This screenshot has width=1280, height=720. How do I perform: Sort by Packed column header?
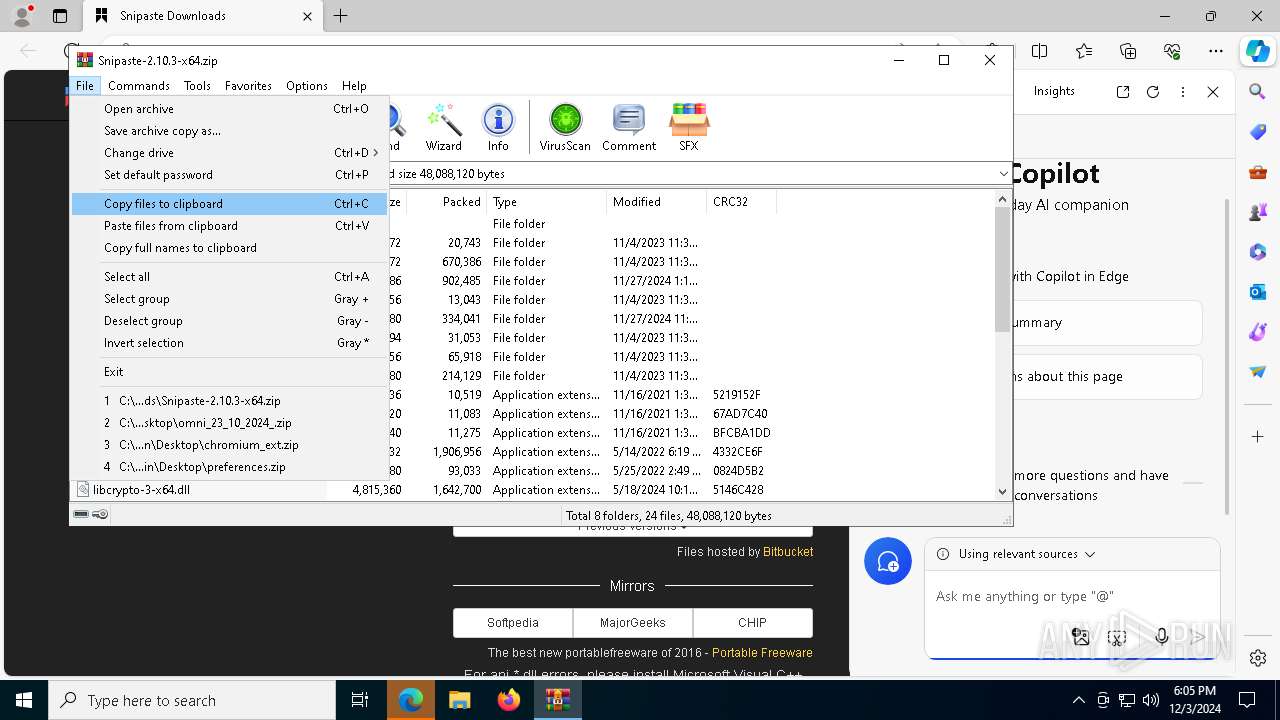[x=447, y=202]
